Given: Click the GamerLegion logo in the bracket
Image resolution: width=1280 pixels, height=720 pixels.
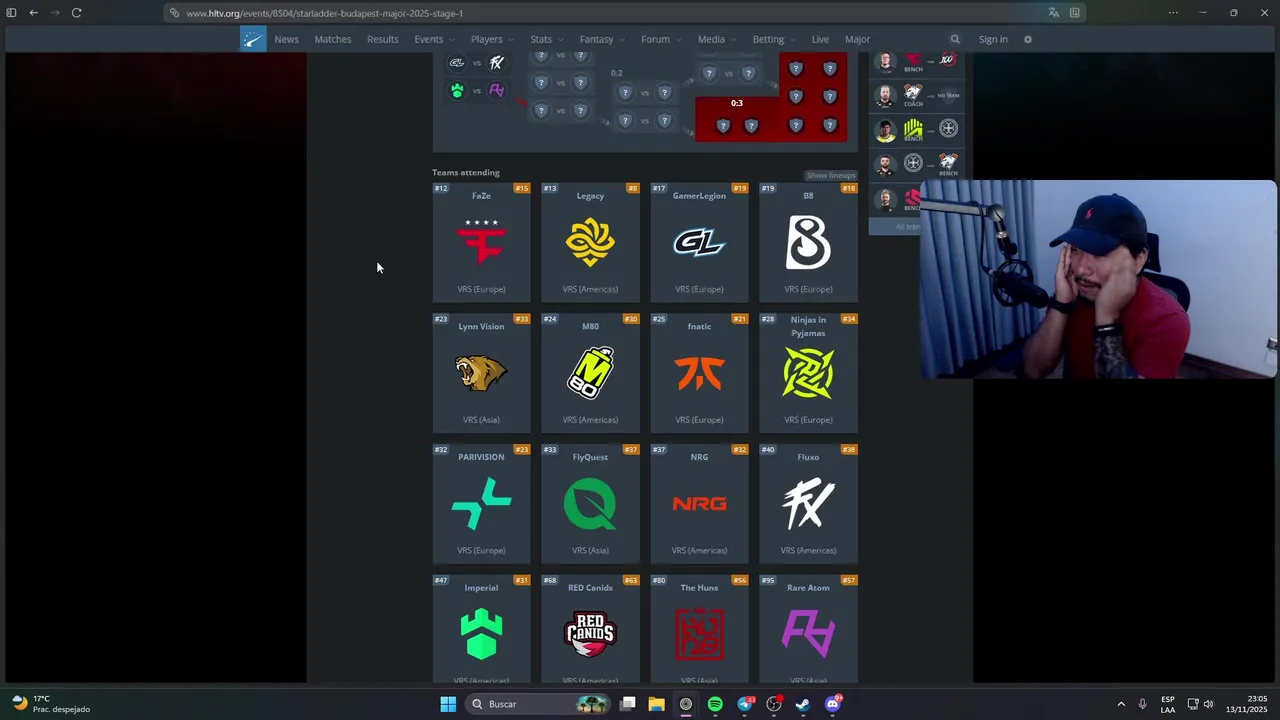Looking at the screenshot, I should pos(457,62).
